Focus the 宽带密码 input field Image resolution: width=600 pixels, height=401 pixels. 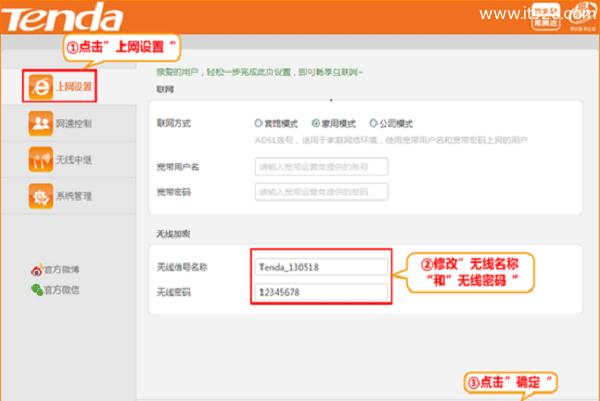coord(321,192)
